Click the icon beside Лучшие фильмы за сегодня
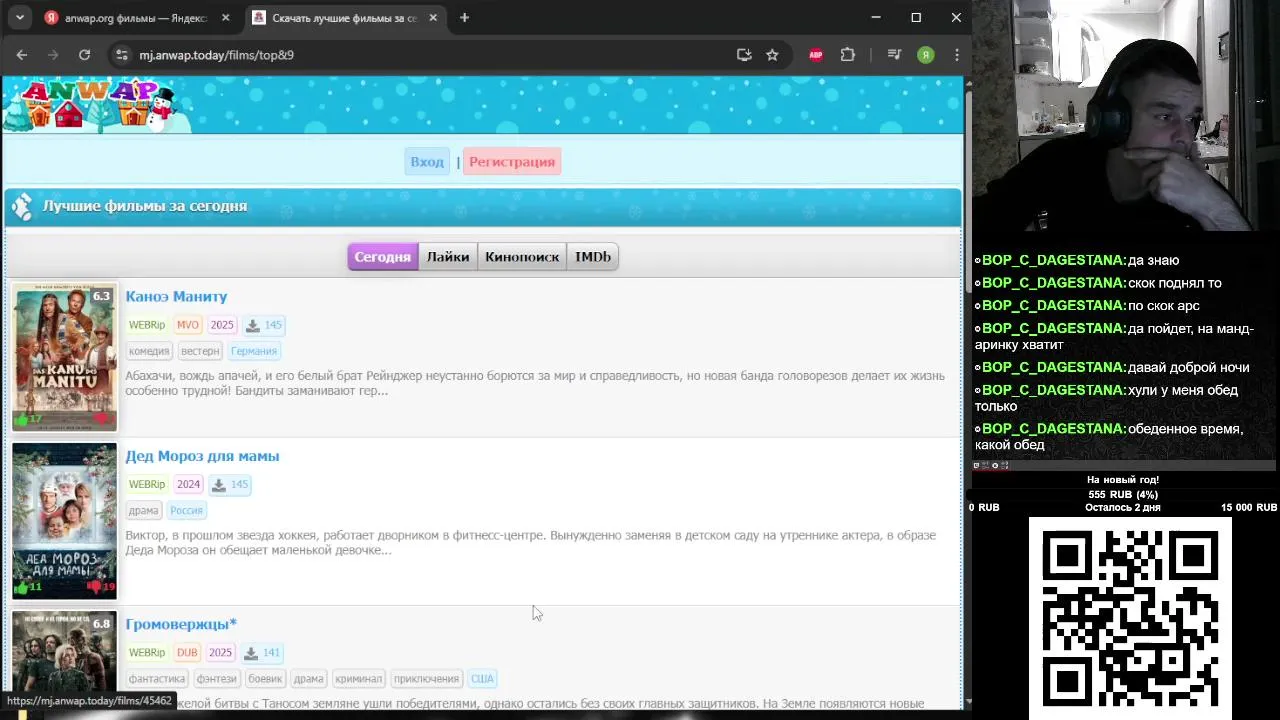 pos(21,207)
